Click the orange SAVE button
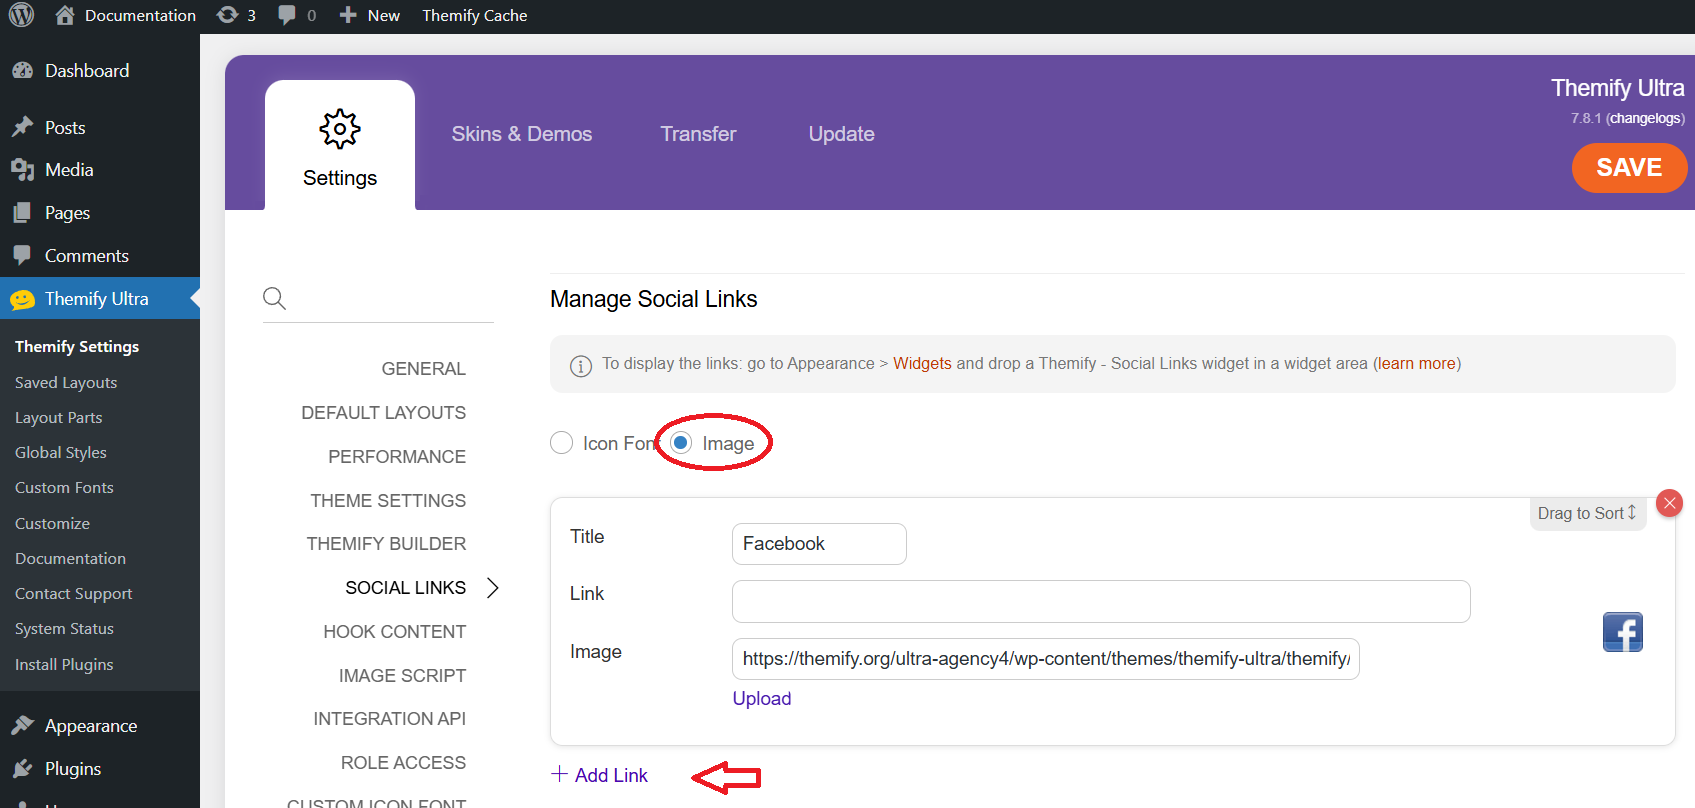 tap(1629, 168)
